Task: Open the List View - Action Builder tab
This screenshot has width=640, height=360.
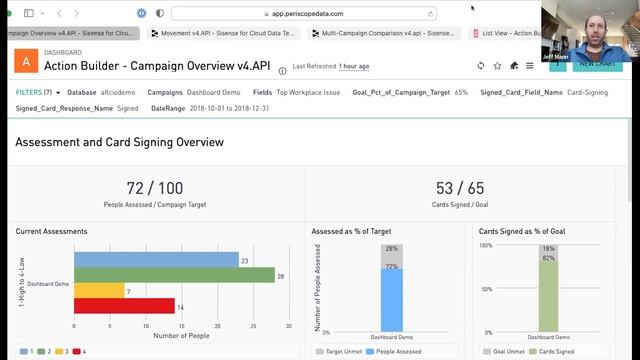Action: click(506, 33)
